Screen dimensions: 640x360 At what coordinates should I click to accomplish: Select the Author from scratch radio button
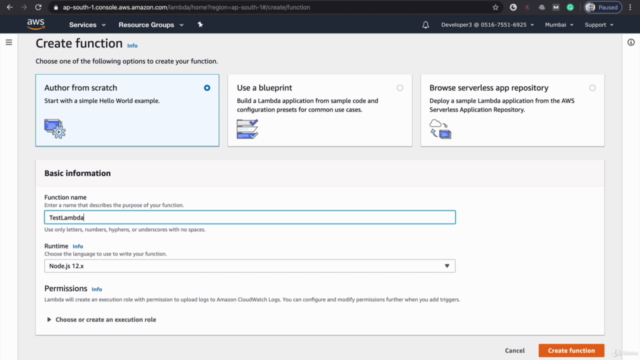pos(207,88)
